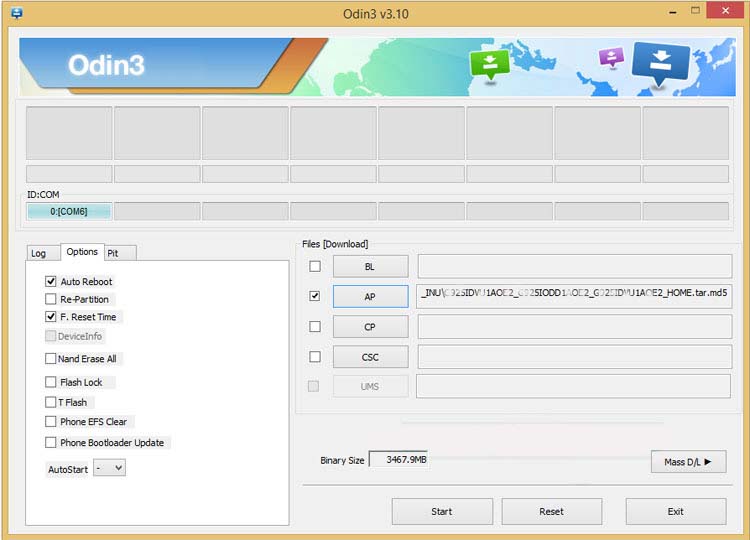Tick the checkbox beside BL button
This screenshot has height=540, width=750.
coord(315,266)
